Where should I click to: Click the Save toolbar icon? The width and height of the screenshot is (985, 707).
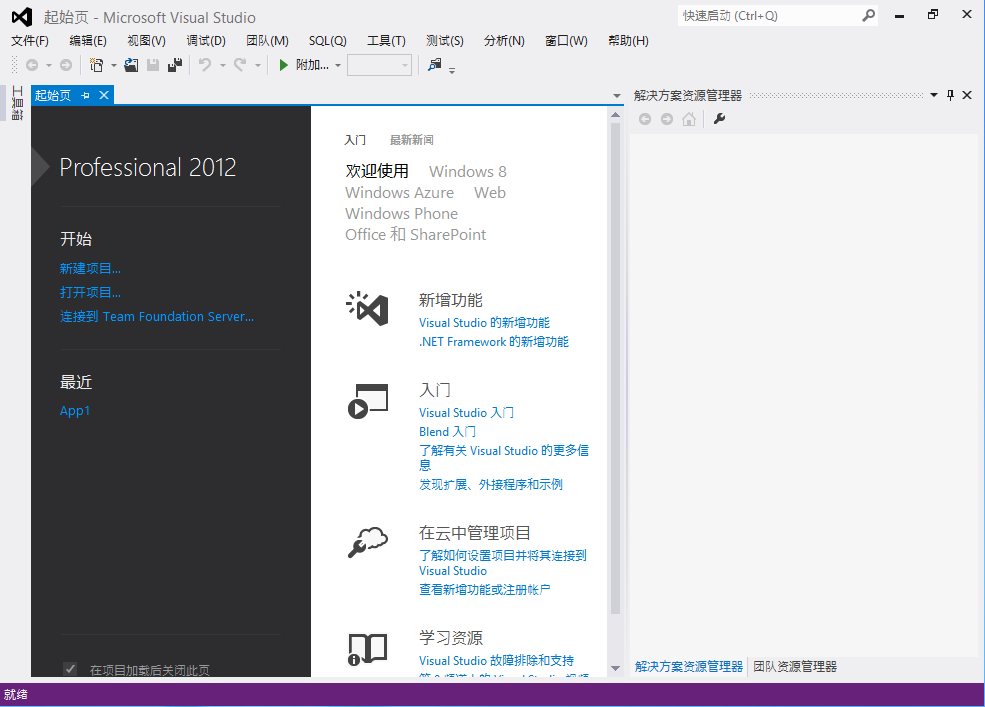click(153, 65)
